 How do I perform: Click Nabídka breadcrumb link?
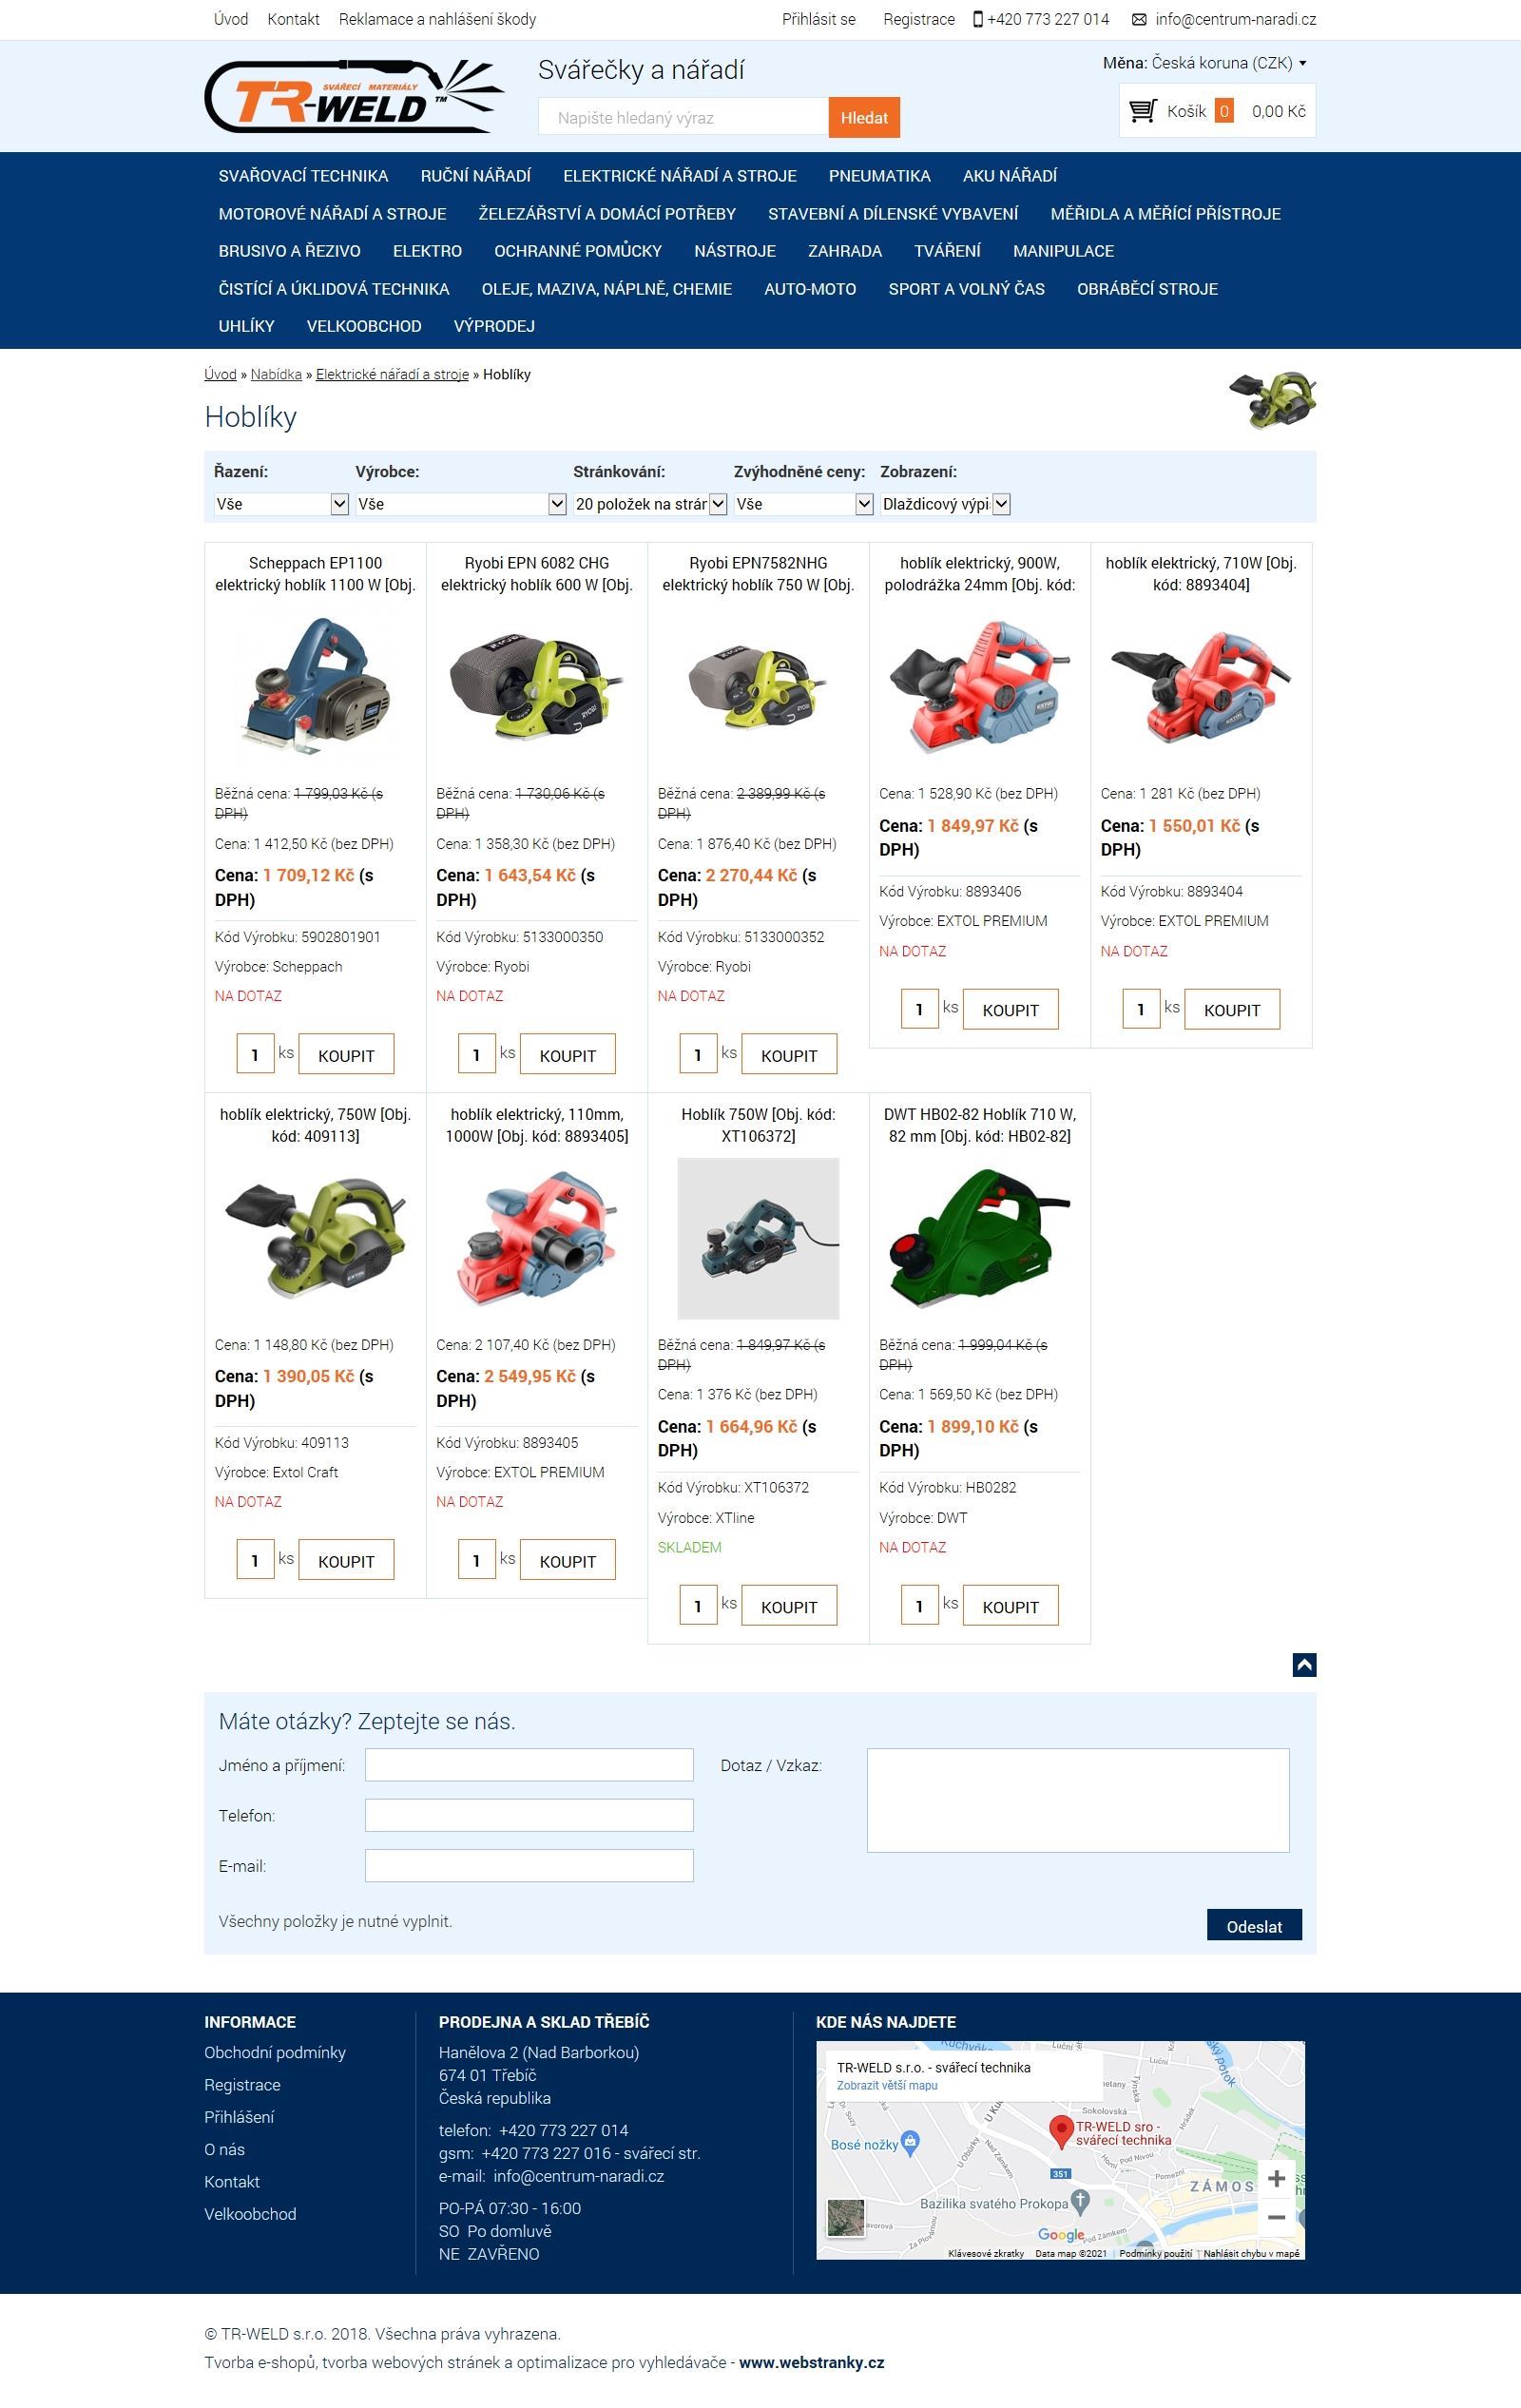pos(276,375)
